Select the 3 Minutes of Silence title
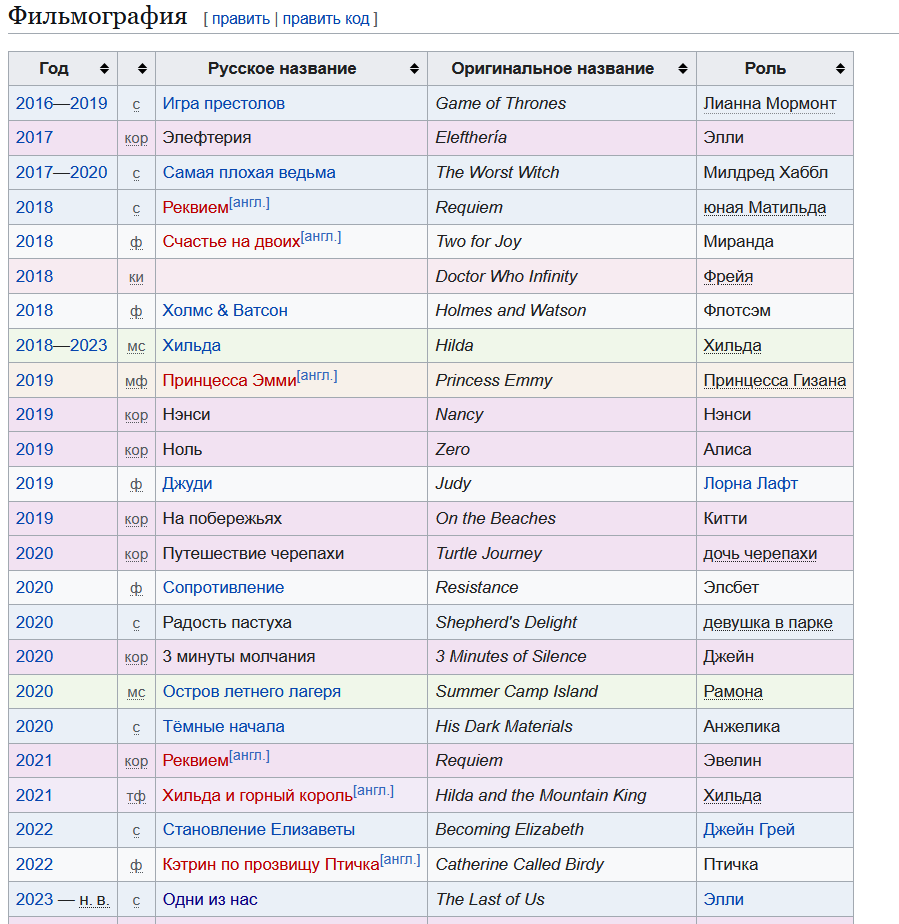899x924 pixels. [511, 657]
